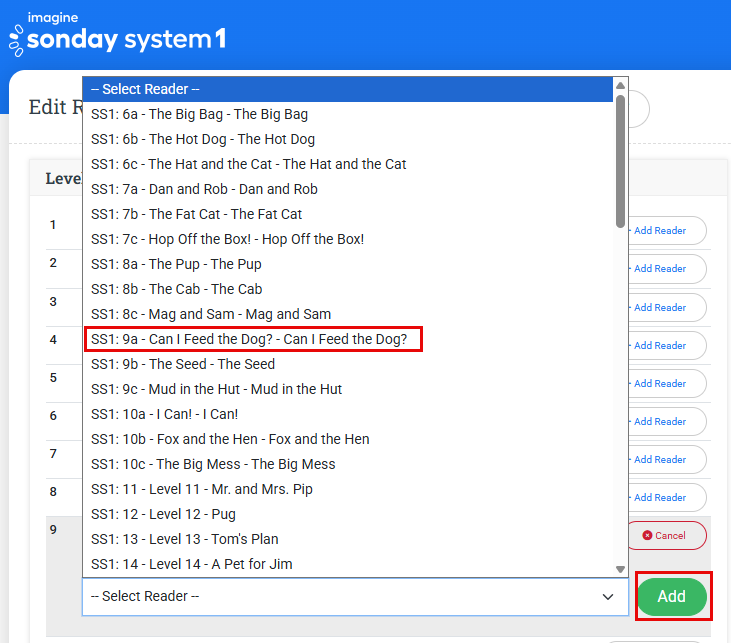Select SS1: 9a - Can I Feed the Dog?
This screenshot has height=643, width=731.
coord(348,339)
